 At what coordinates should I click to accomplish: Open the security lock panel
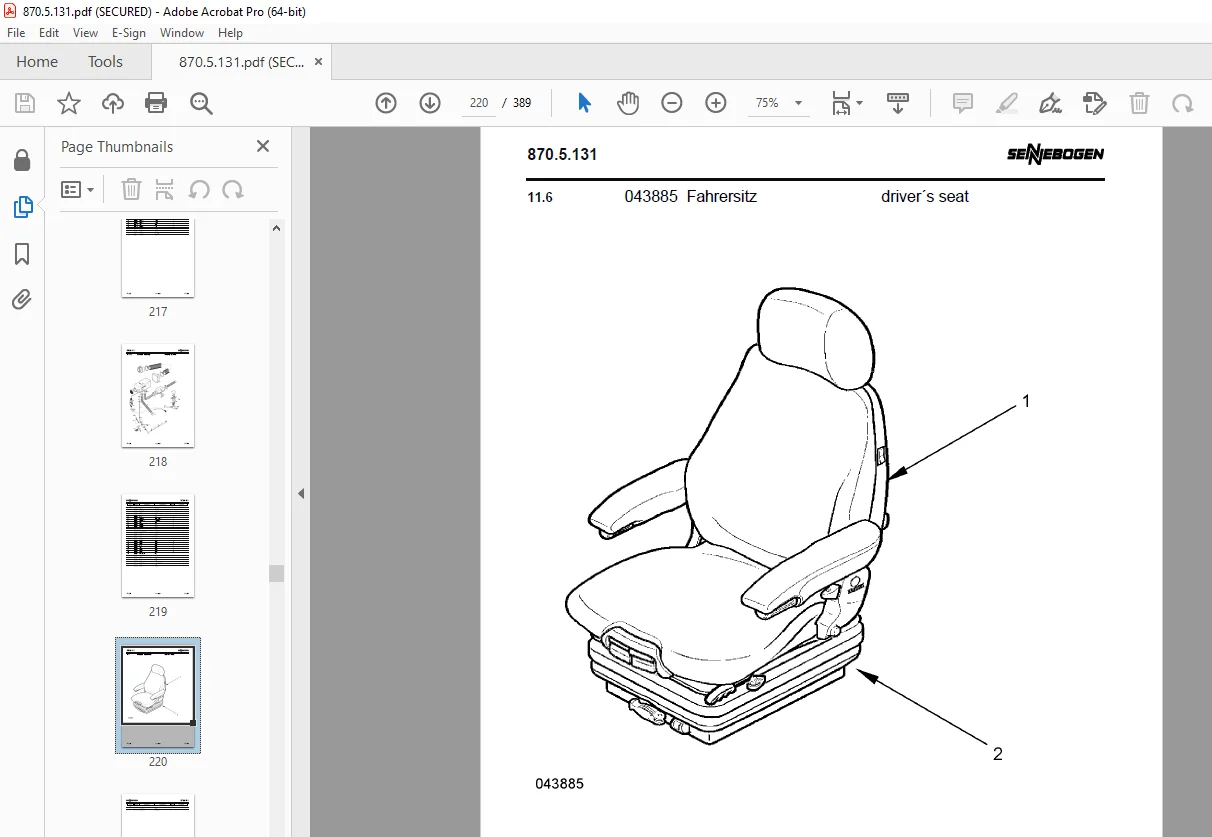(22, 161)
